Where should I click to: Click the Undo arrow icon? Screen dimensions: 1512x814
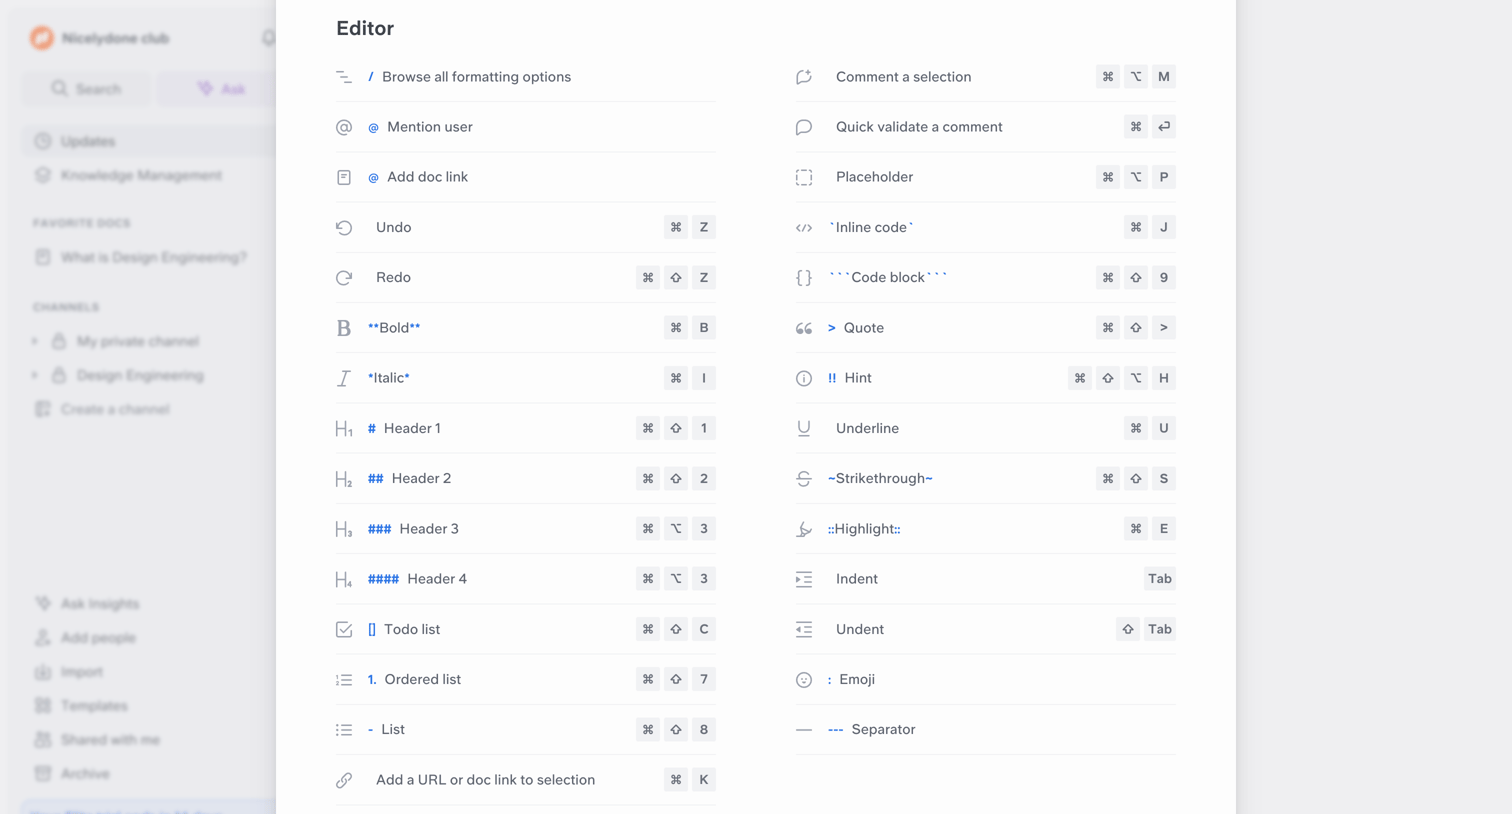pyautogui.click(x=344, y=228)
